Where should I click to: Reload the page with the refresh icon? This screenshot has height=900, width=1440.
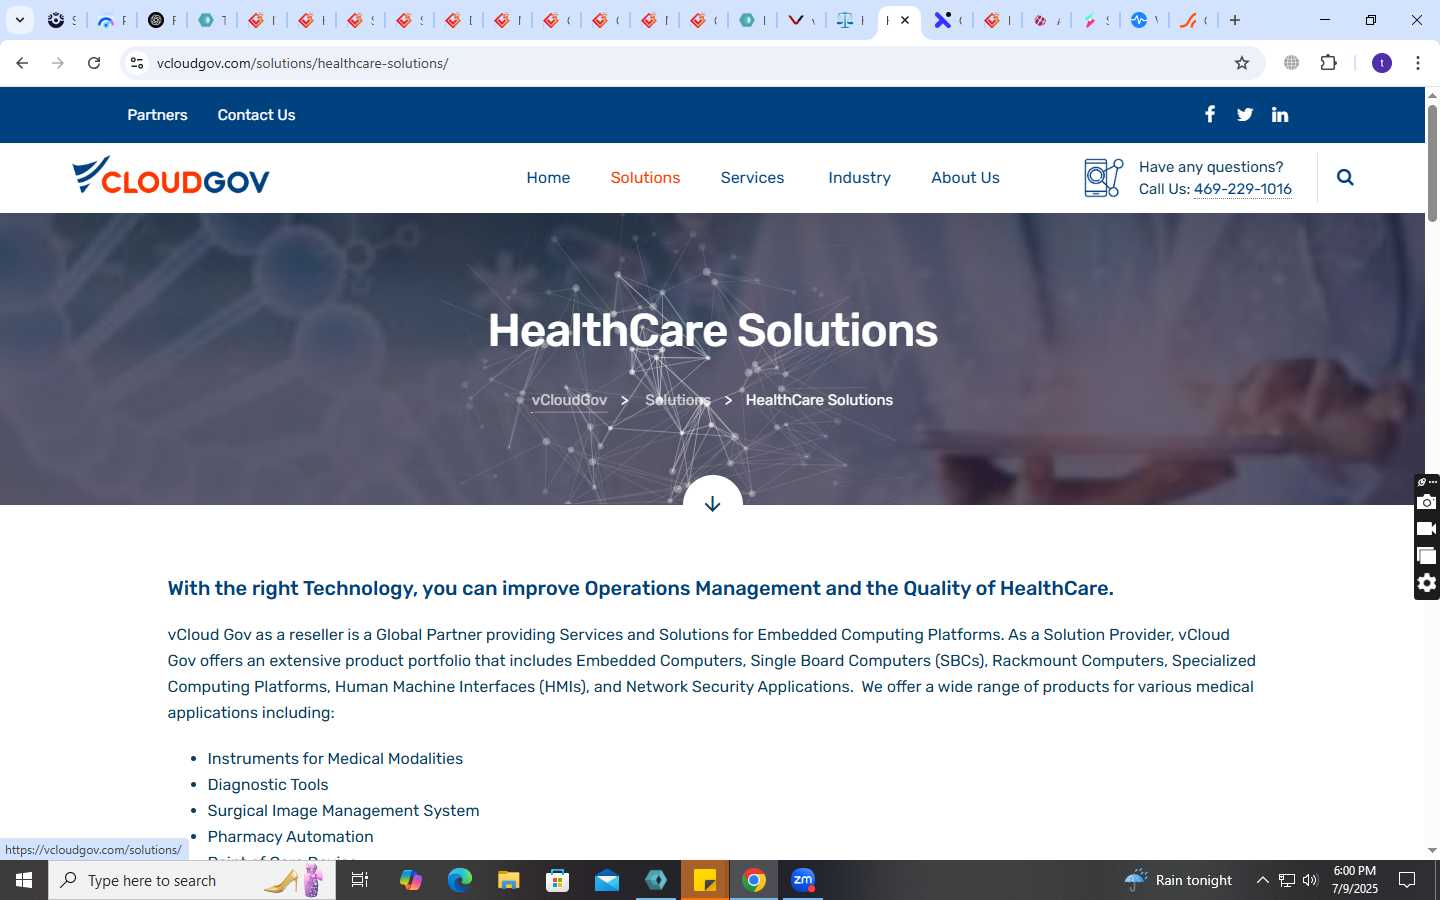click(94, 63)
